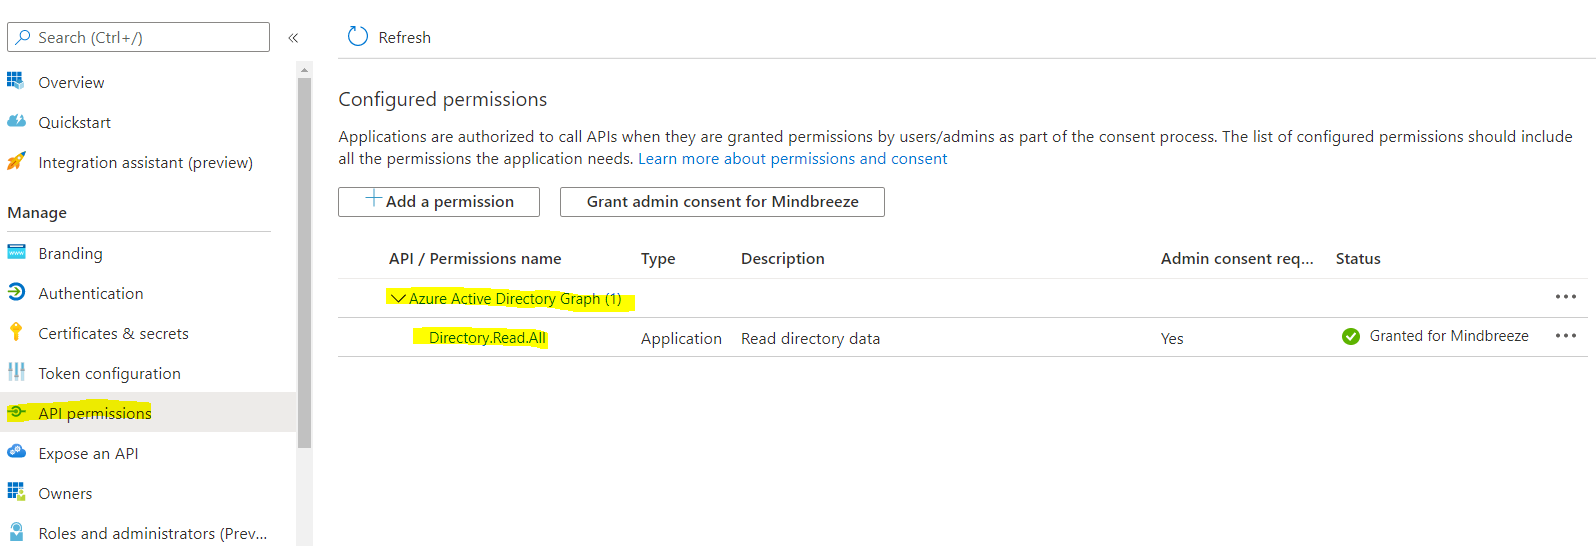Collapse the sidebar with double chevron
Image resolution: width=1596 pixels, height=546 pixels.
click(x=293, y=38)
